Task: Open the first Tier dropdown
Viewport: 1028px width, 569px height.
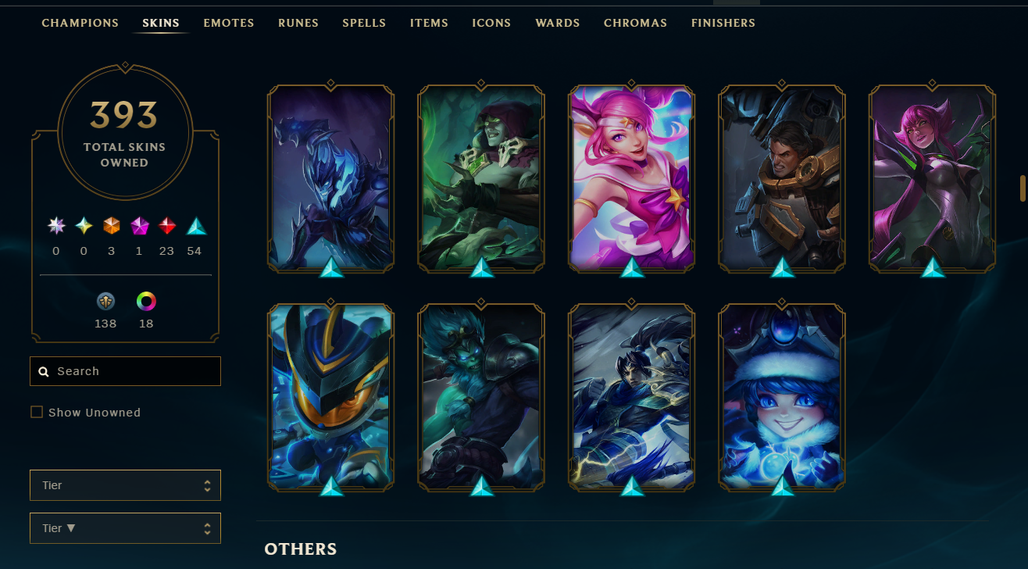Action: [125, 485]
